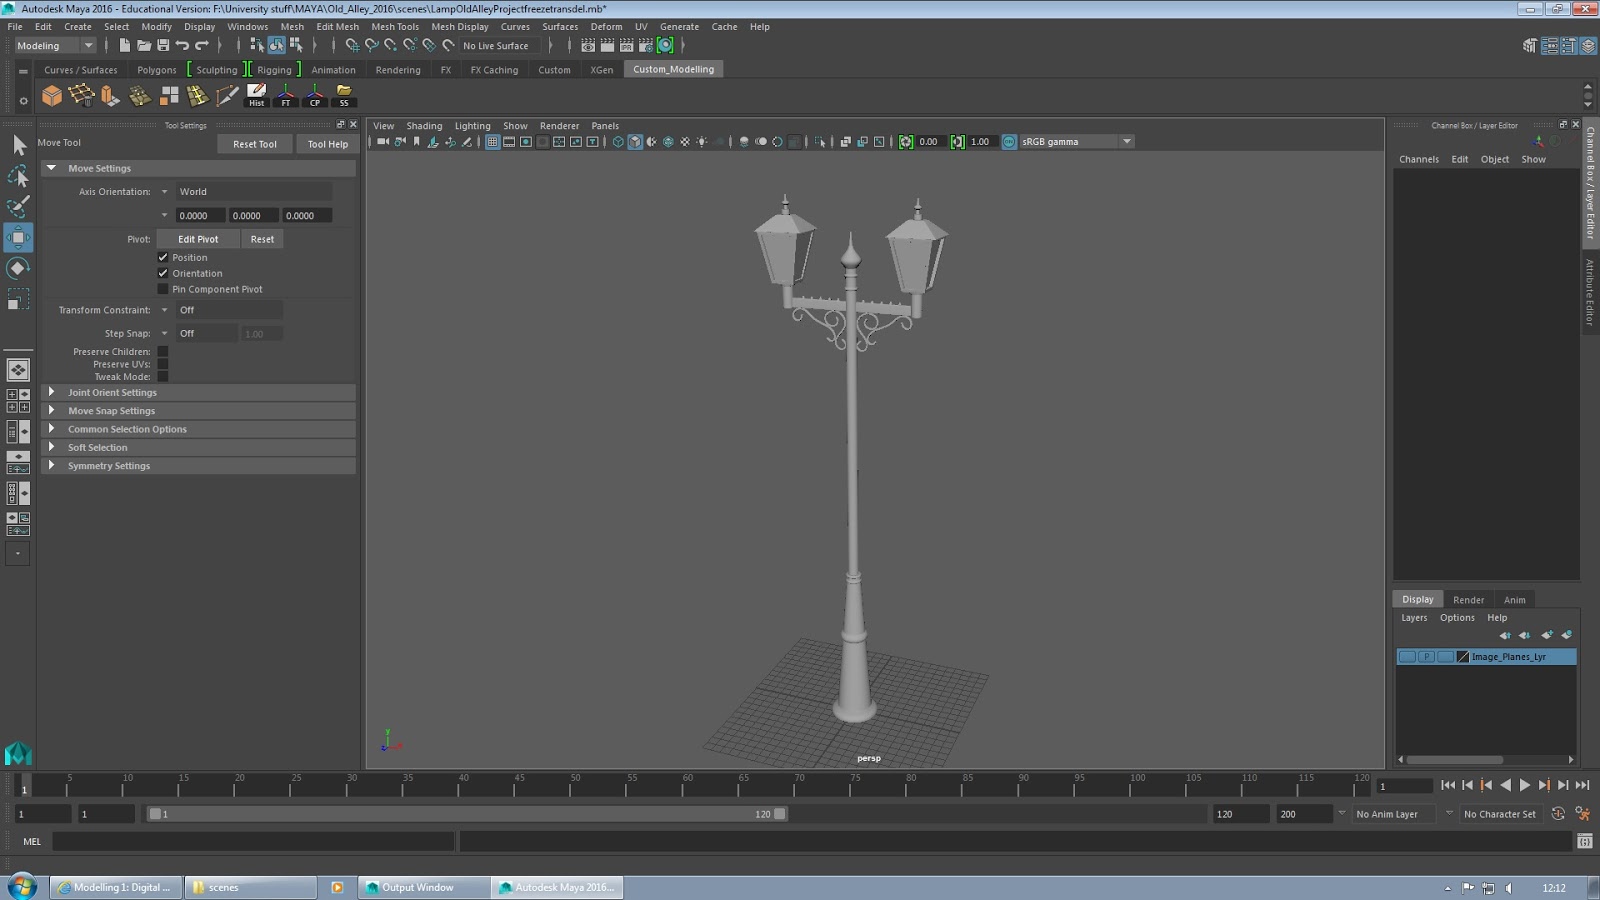Image resolution: width=1600 pixels, height=900 pixels.
Task: Click the Snap to grids magnet icon
Action: (353, 45)
